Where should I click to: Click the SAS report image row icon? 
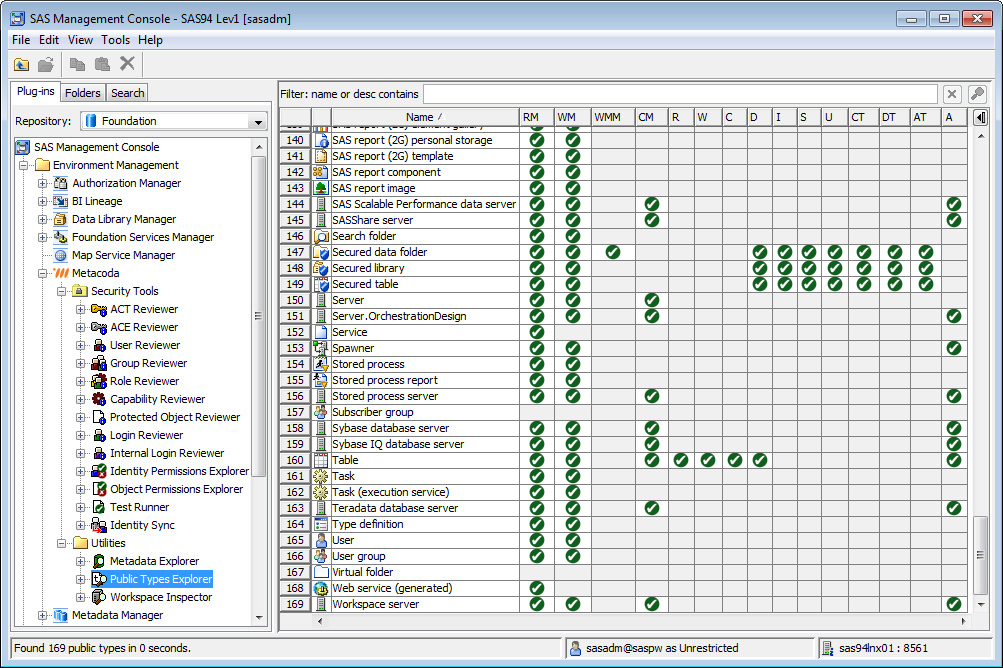coord(320,188)
